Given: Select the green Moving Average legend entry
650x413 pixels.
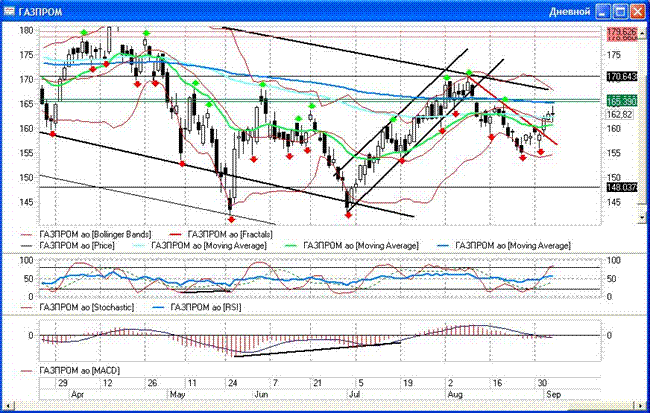Looking at the screenshot, I should tap(352, 245).
